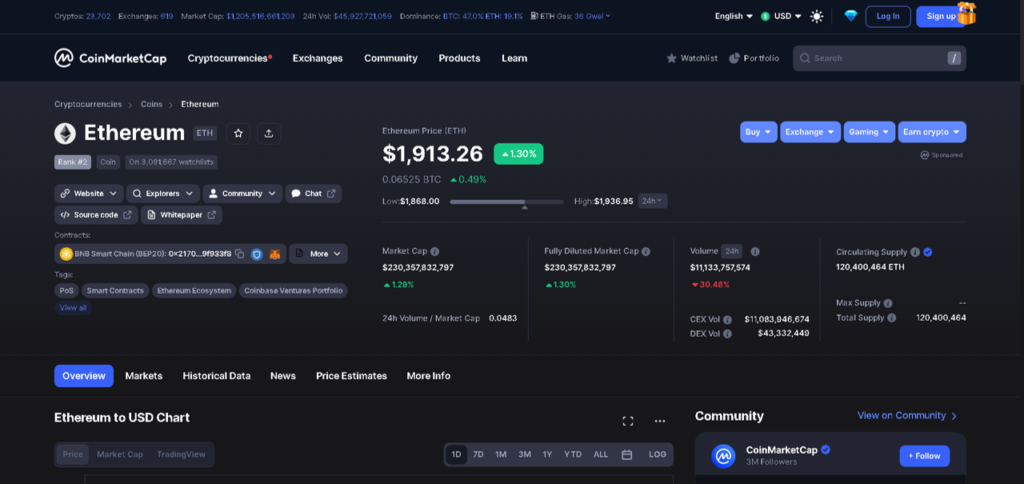Click the Sign up button

coord(941,16)
